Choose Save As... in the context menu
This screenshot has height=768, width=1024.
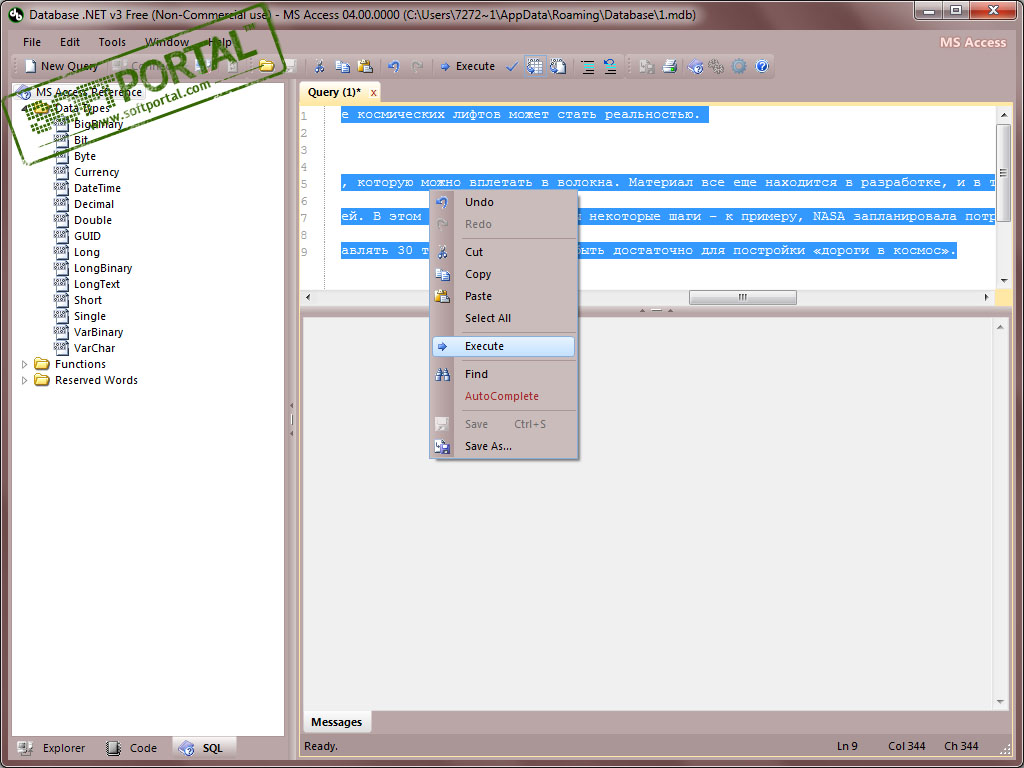[504, 447]
